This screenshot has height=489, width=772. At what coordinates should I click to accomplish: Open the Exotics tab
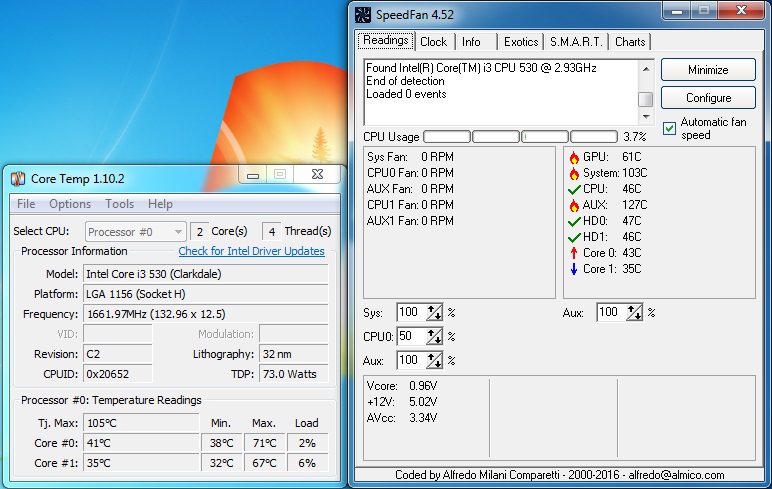click(521, 42)
